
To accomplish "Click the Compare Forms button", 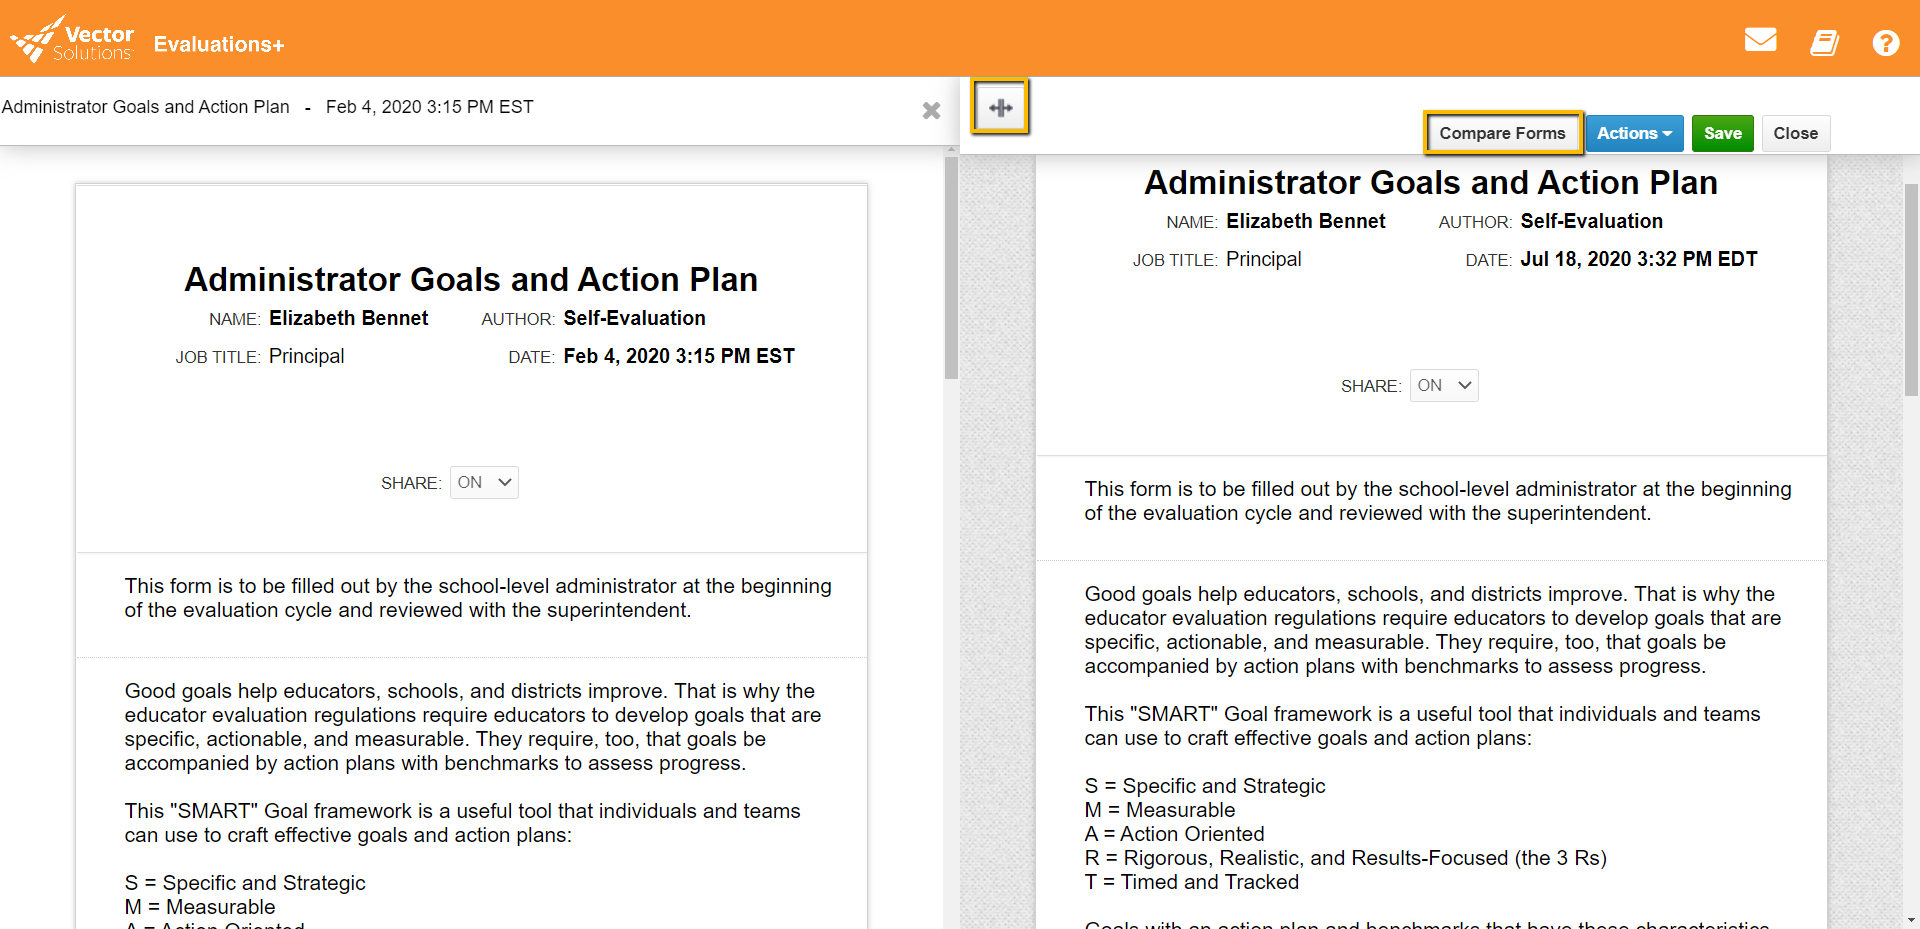I will click(x=1502, y=133).
